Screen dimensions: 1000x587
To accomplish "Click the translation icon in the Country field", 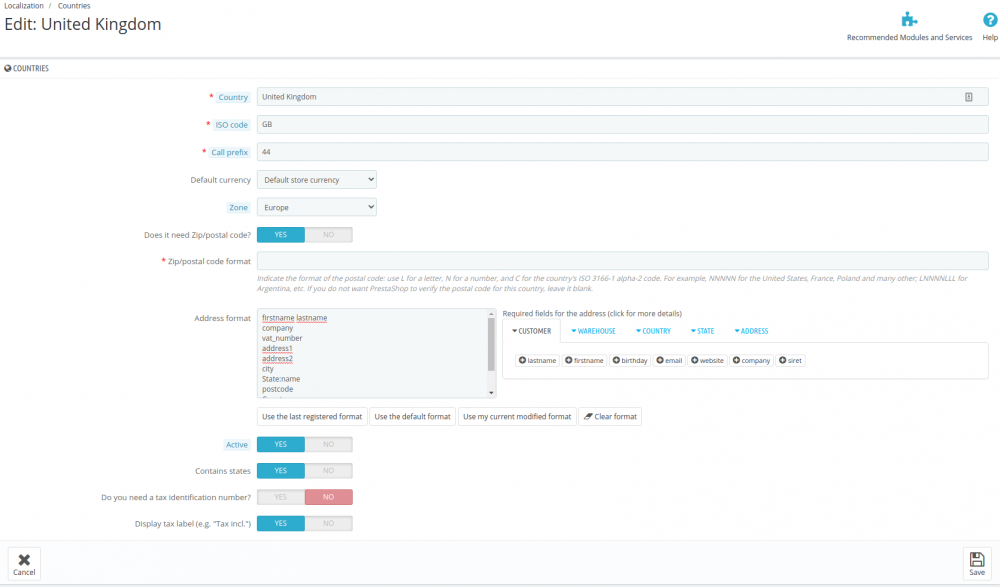I will 968,95.
